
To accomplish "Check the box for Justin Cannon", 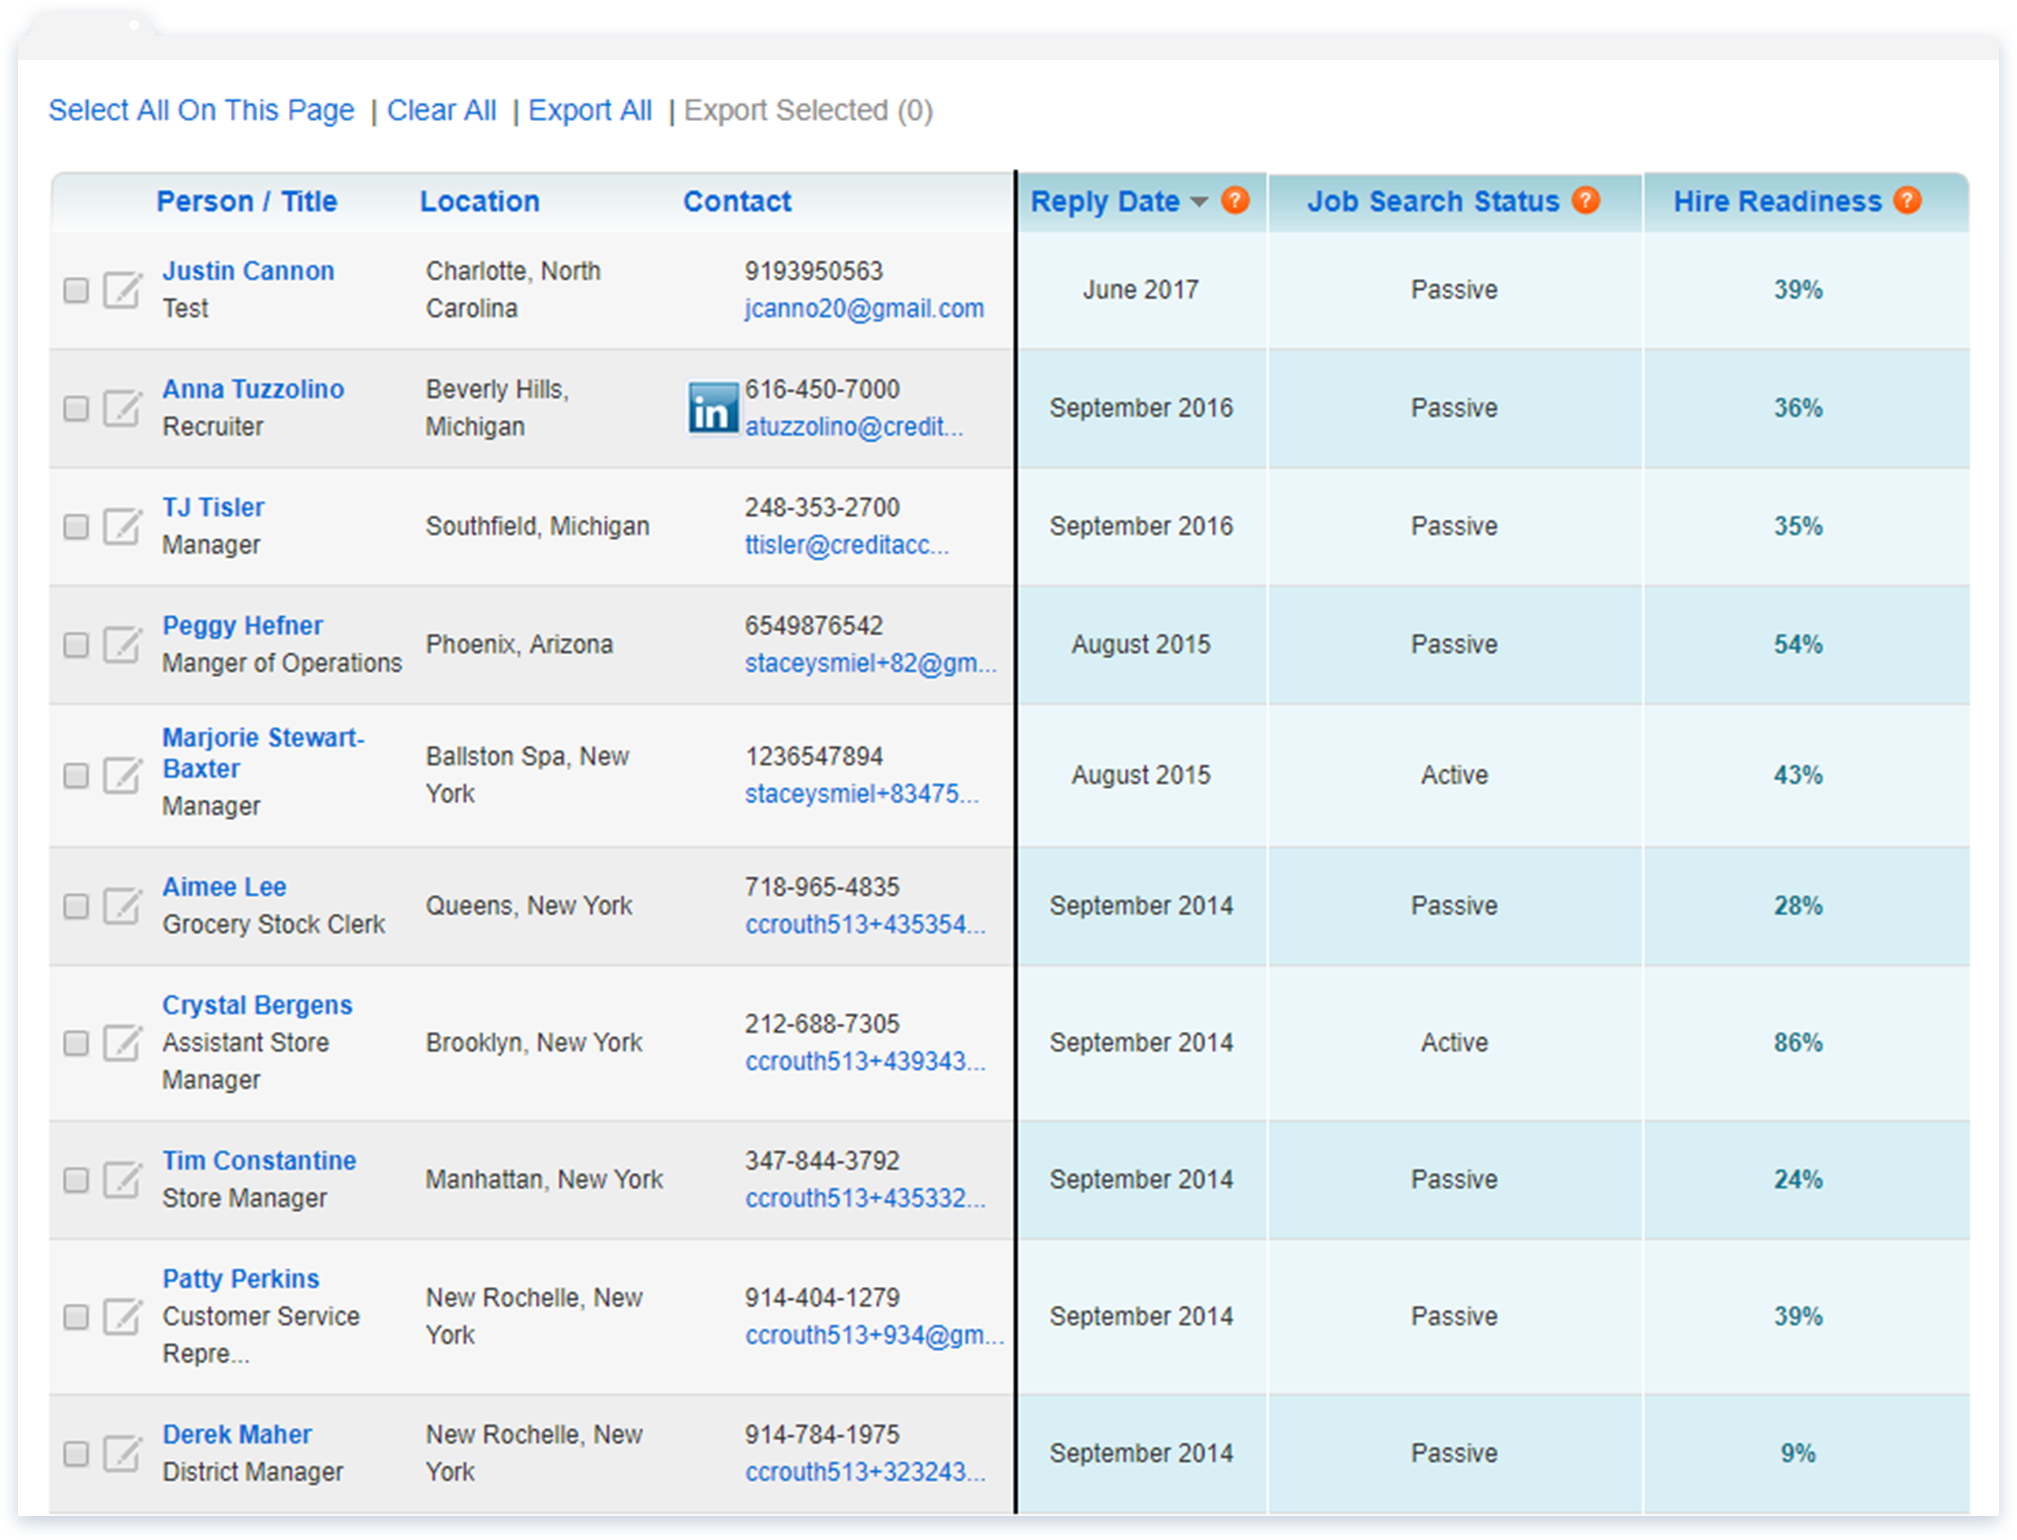I will coord(76,290).
